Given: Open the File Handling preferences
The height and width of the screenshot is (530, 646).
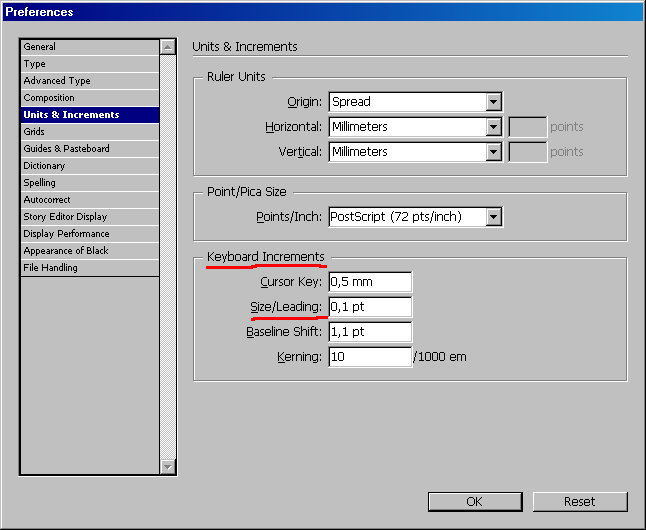Looking at the screenshot, I should point(90,267).
